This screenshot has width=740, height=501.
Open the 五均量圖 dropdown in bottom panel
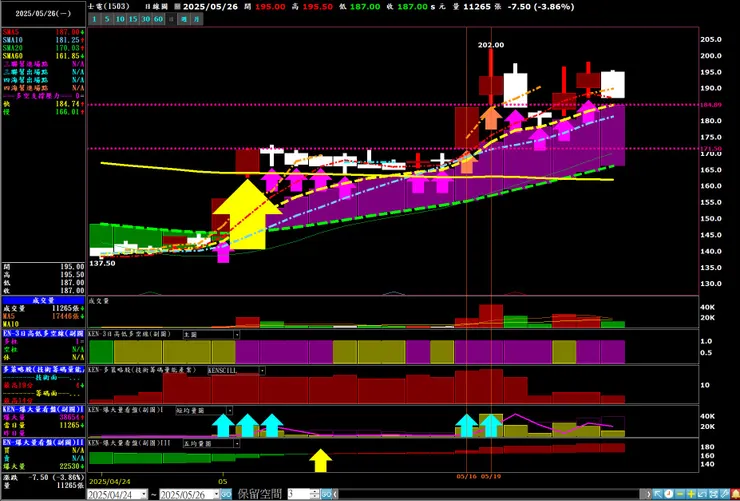pos(236,443)
